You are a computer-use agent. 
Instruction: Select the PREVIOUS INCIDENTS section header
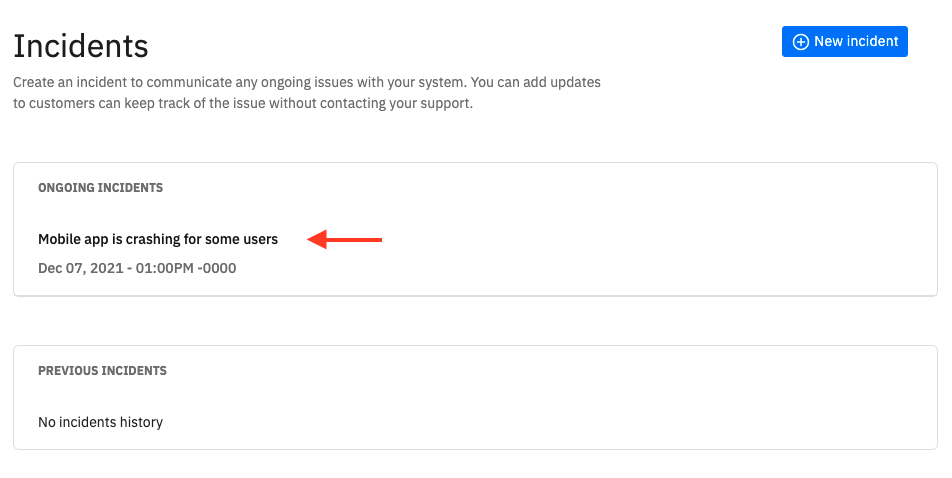[103, 370]
